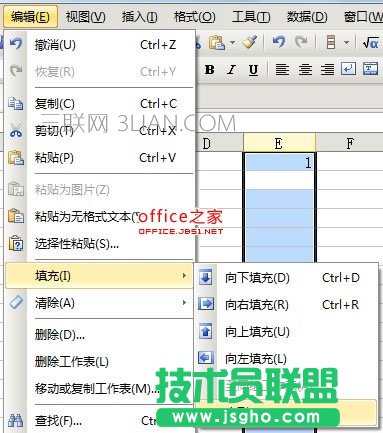Choose 向右填充(R) from fill submenu
383x433 pixels.
tap(286, 304)
